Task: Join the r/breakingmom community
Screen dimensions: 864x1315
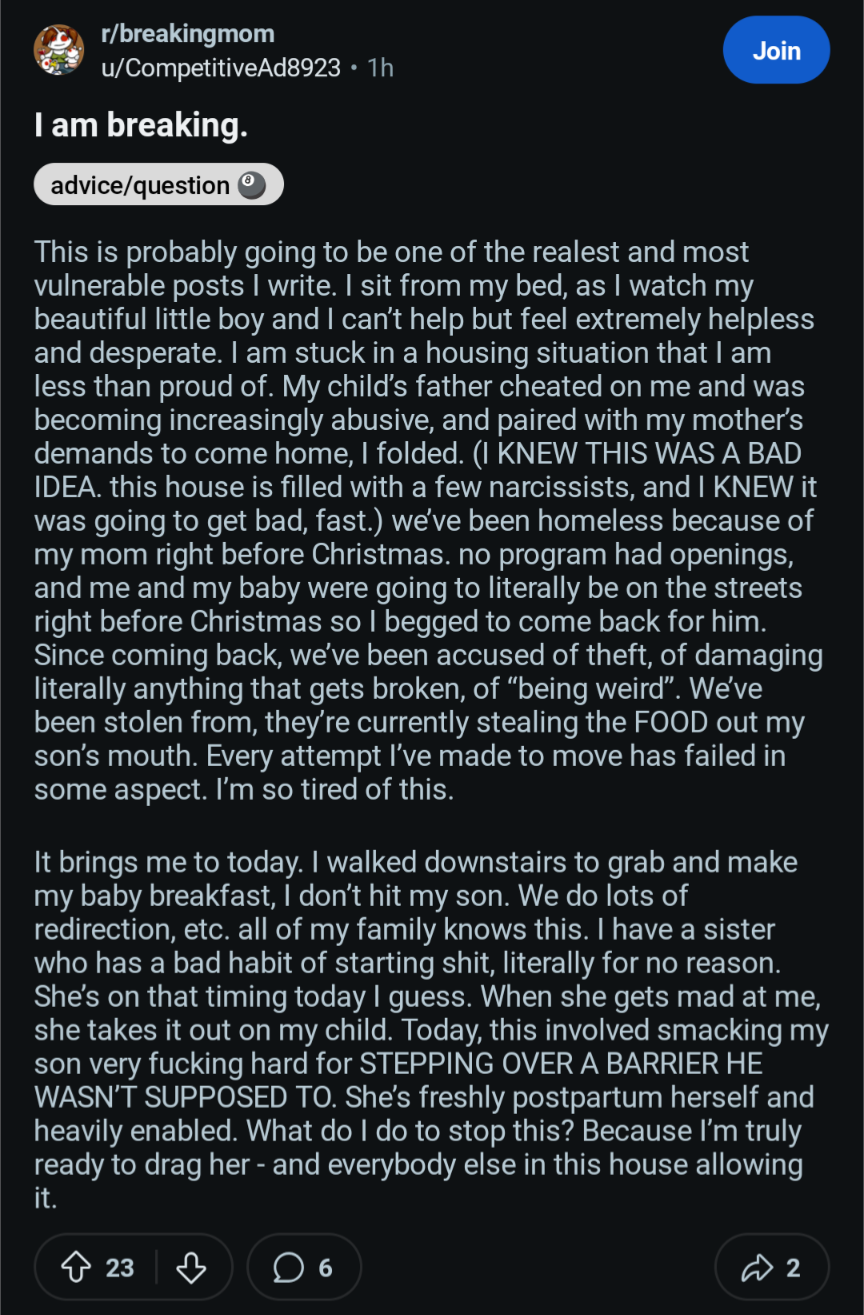Action: [x=776, y=50]
